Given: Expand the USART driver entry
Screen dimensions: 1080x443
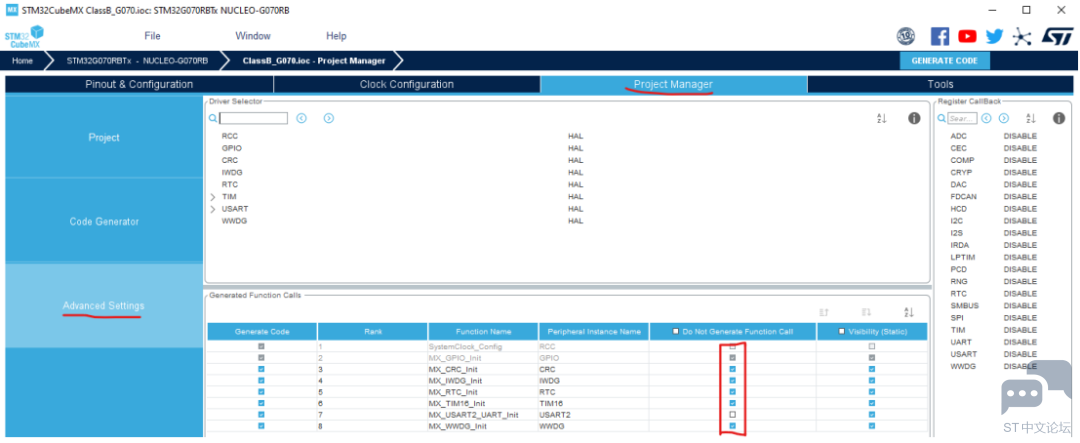Looking at the screenshot, I should click(213, 209).
